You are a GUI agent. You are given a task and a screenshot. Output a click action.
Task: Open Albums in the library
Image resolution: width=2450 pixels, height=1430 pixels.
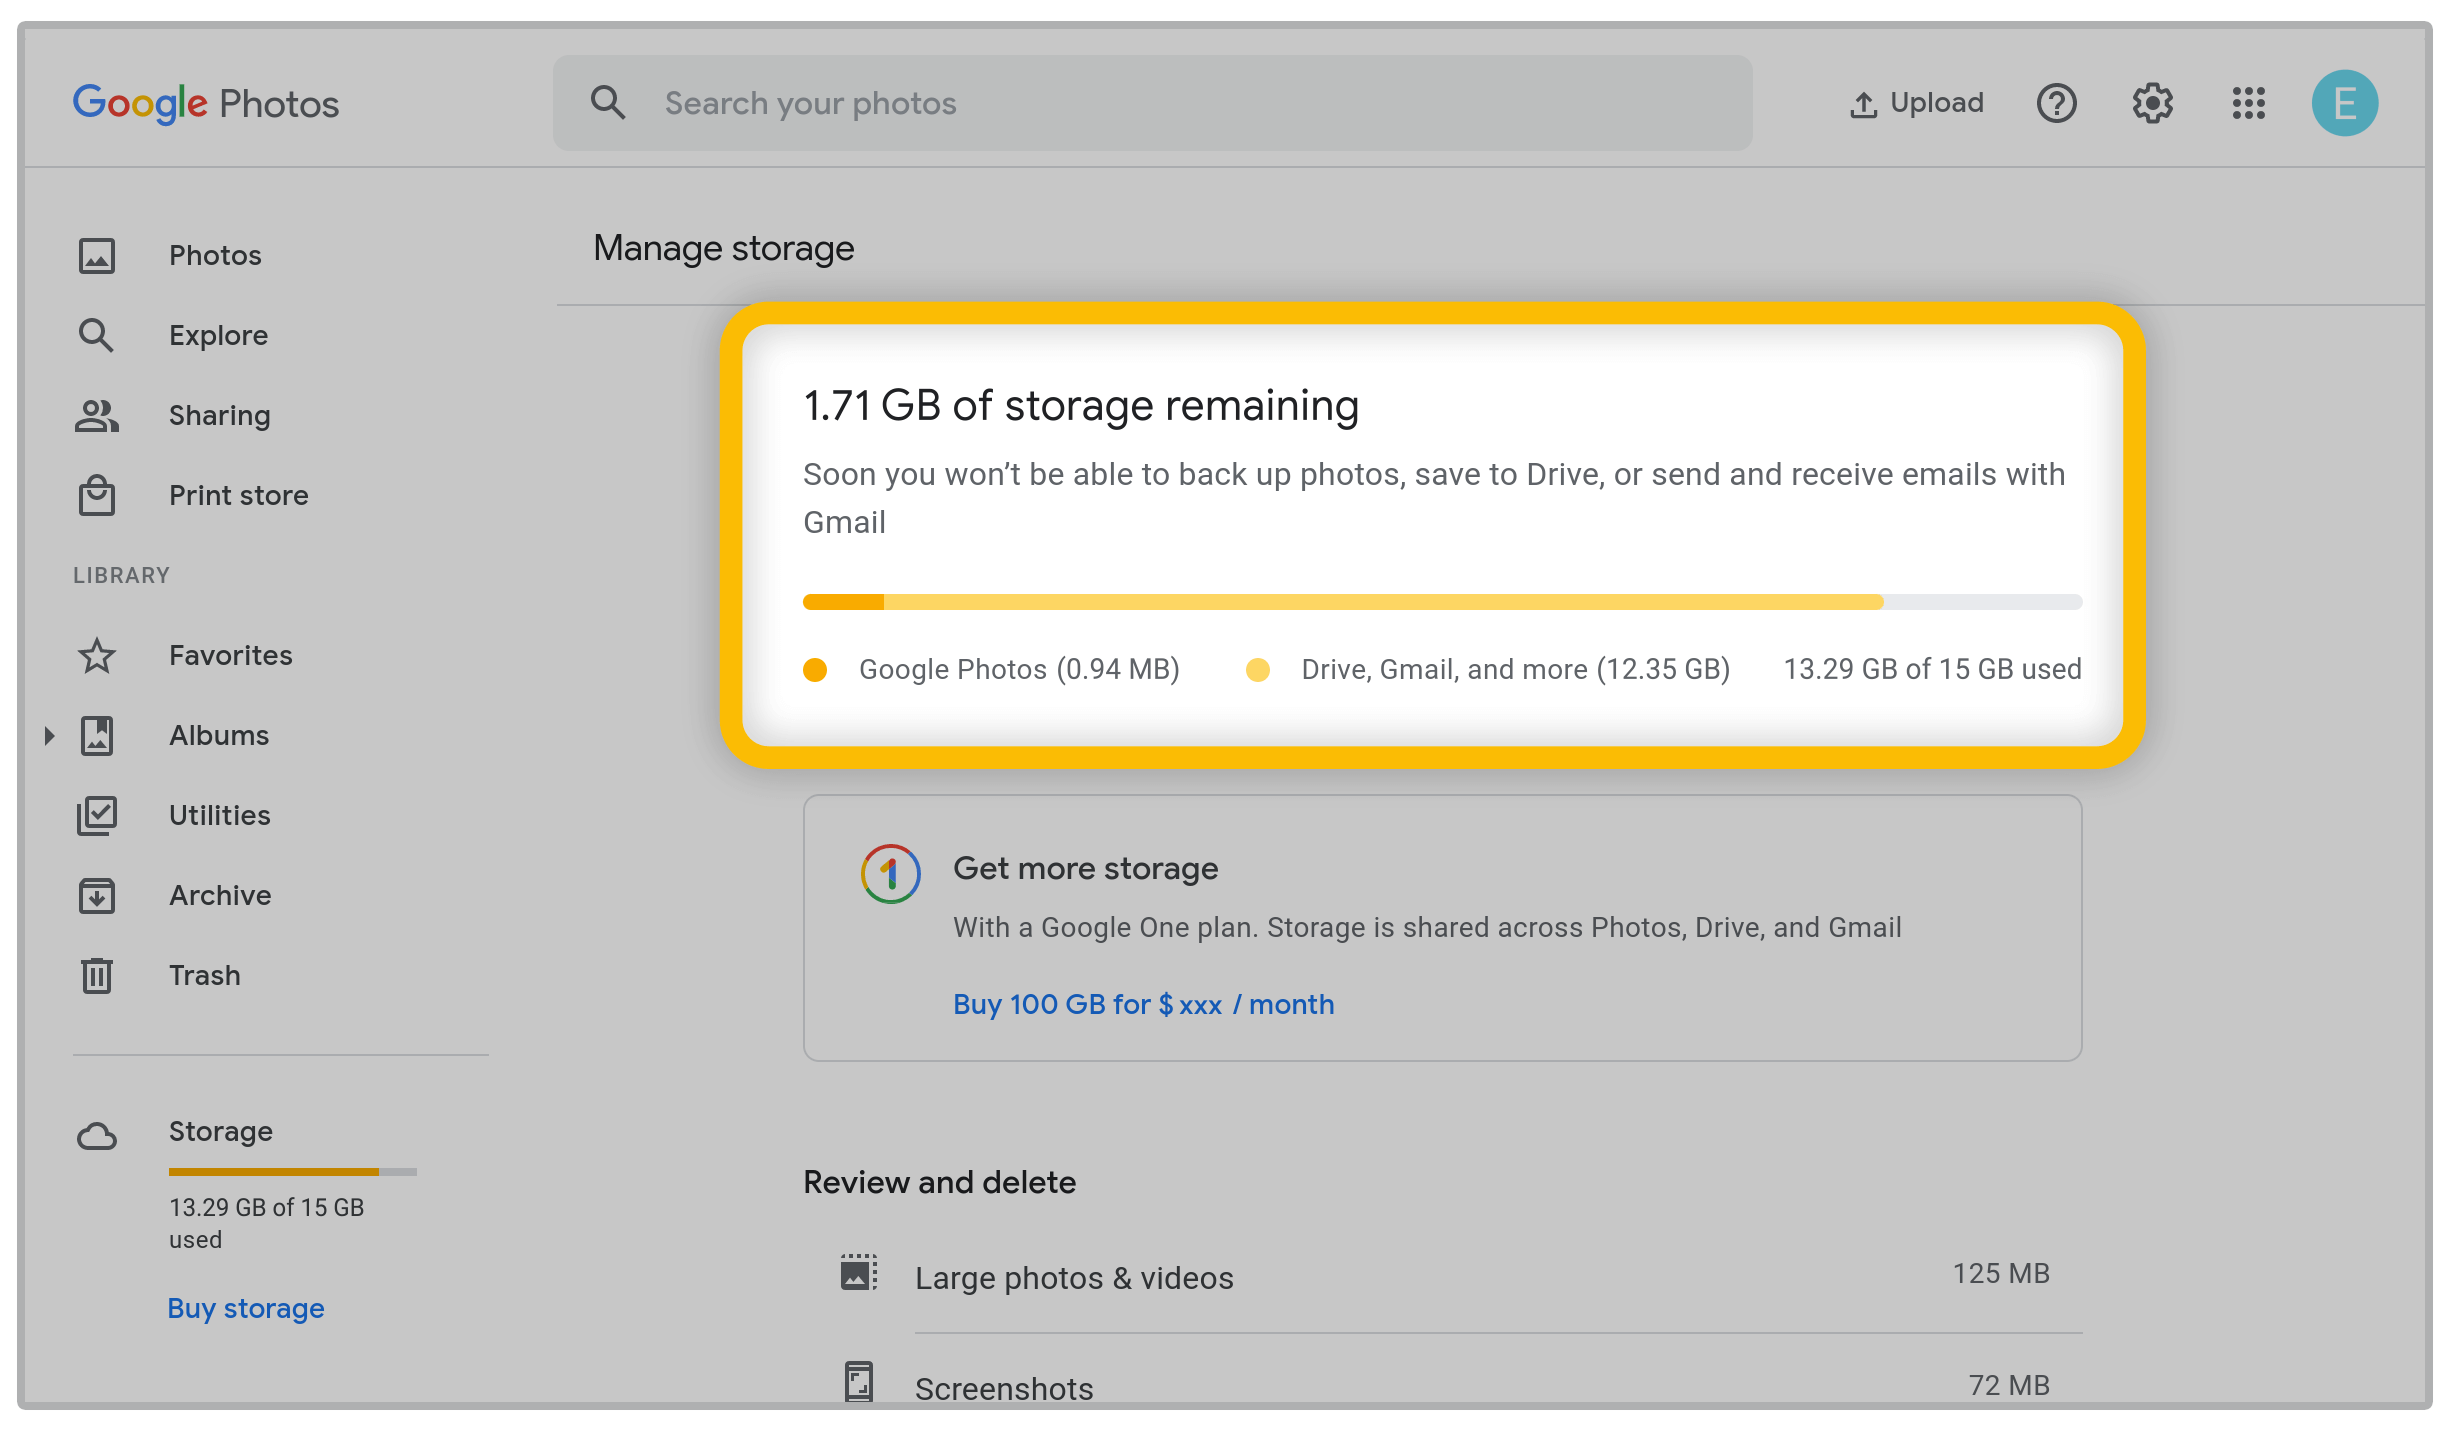coord(219,735)
